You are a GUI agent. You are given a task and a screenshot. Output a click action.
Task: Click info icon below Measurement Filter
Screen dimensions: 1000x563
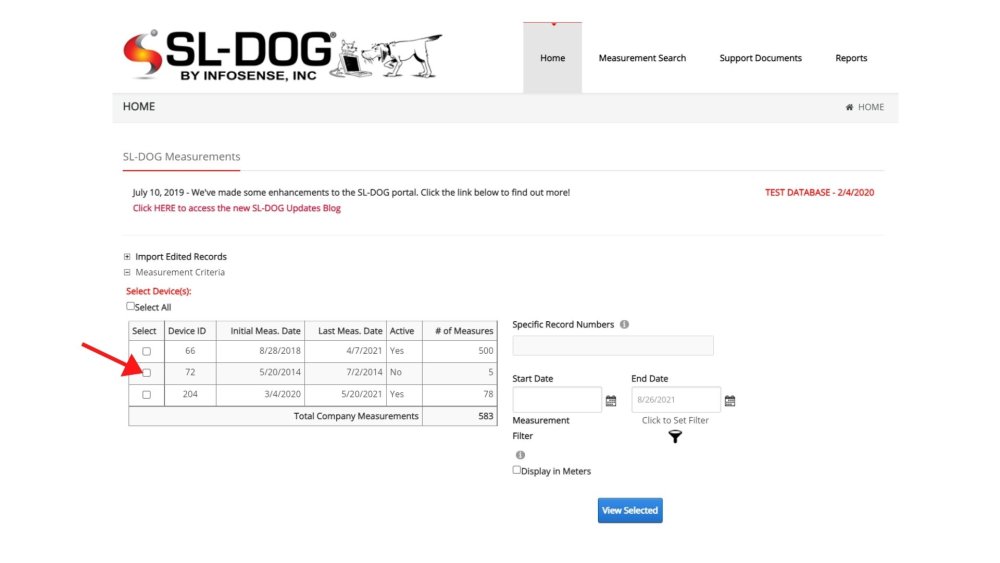click(520, 455)
